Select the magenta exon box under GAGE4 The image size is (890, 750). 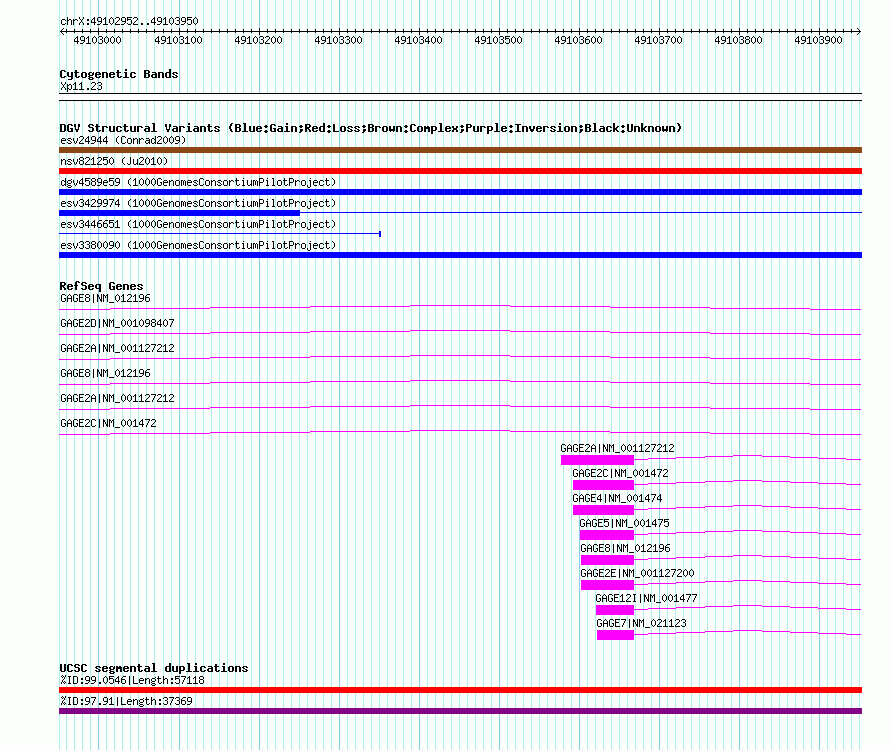603,510
